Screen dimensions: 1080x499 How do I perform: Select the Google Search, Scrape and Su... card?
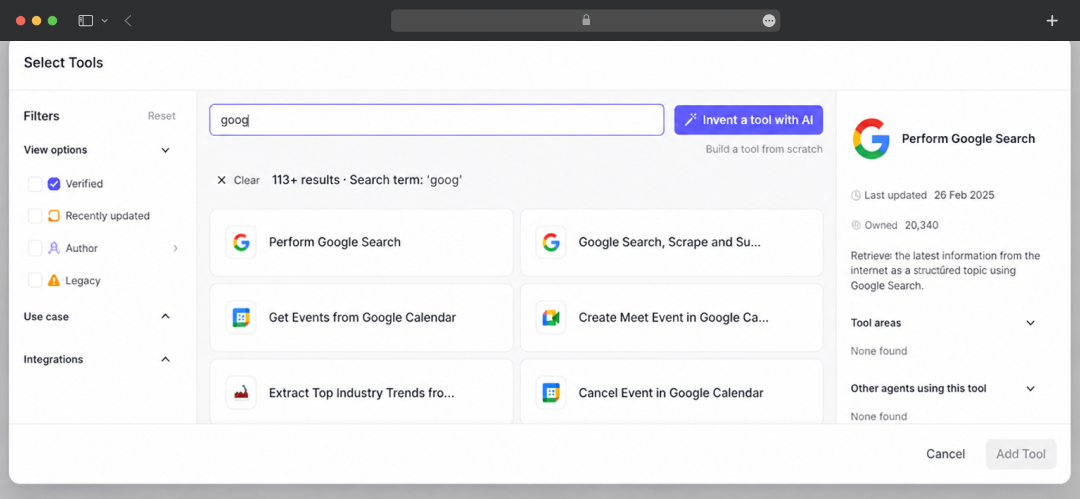(672, 243)
